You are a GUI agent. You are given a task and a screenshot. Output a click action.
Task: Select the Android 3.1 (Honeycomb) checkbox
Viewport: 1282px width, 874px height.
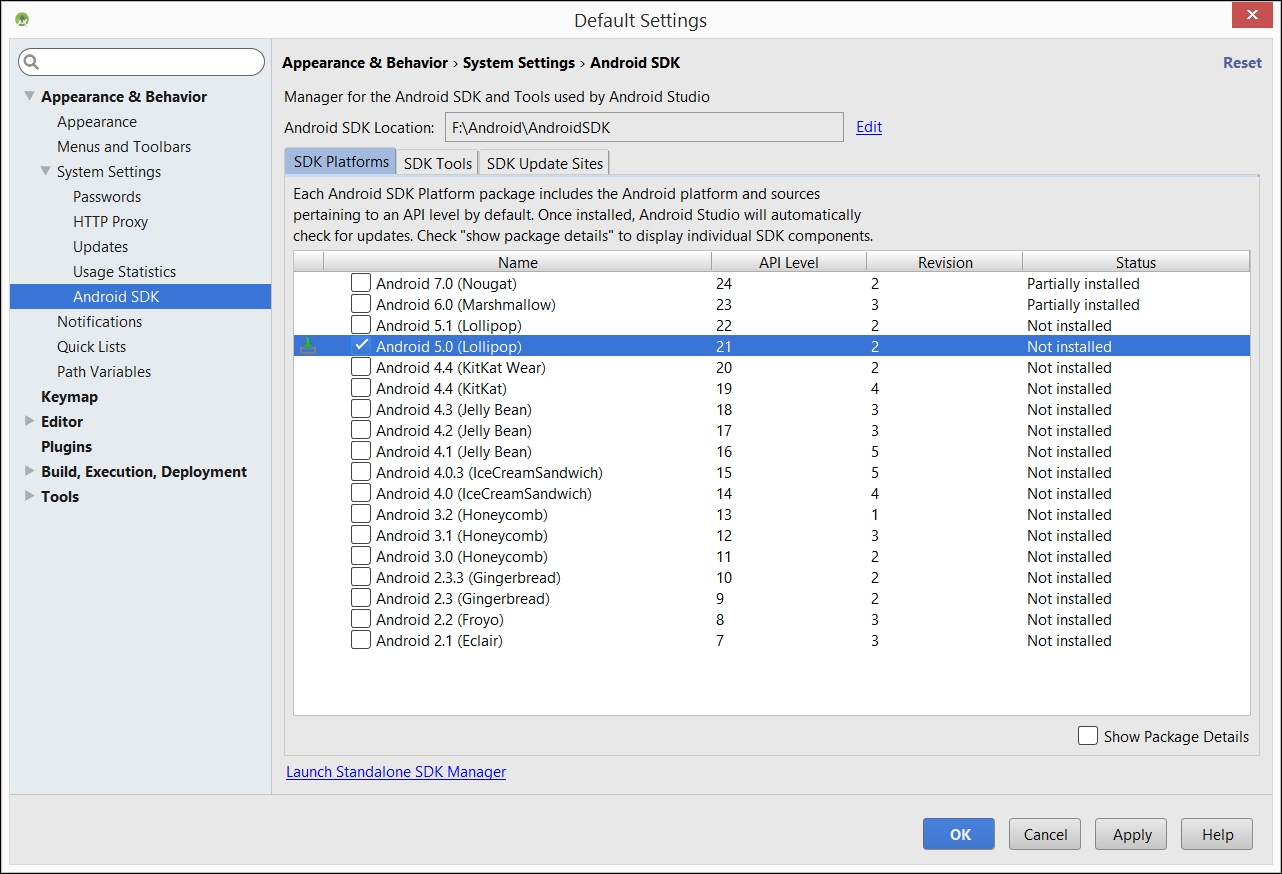[361, 535]
